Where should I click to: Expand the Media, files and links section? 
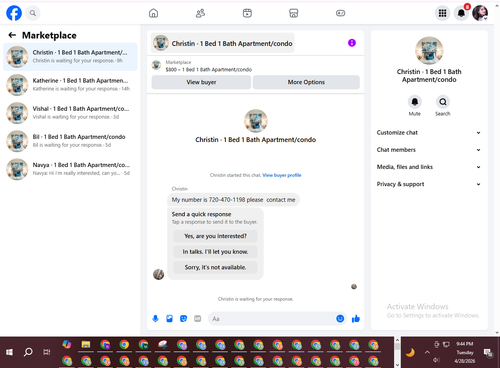pos(429,167)
